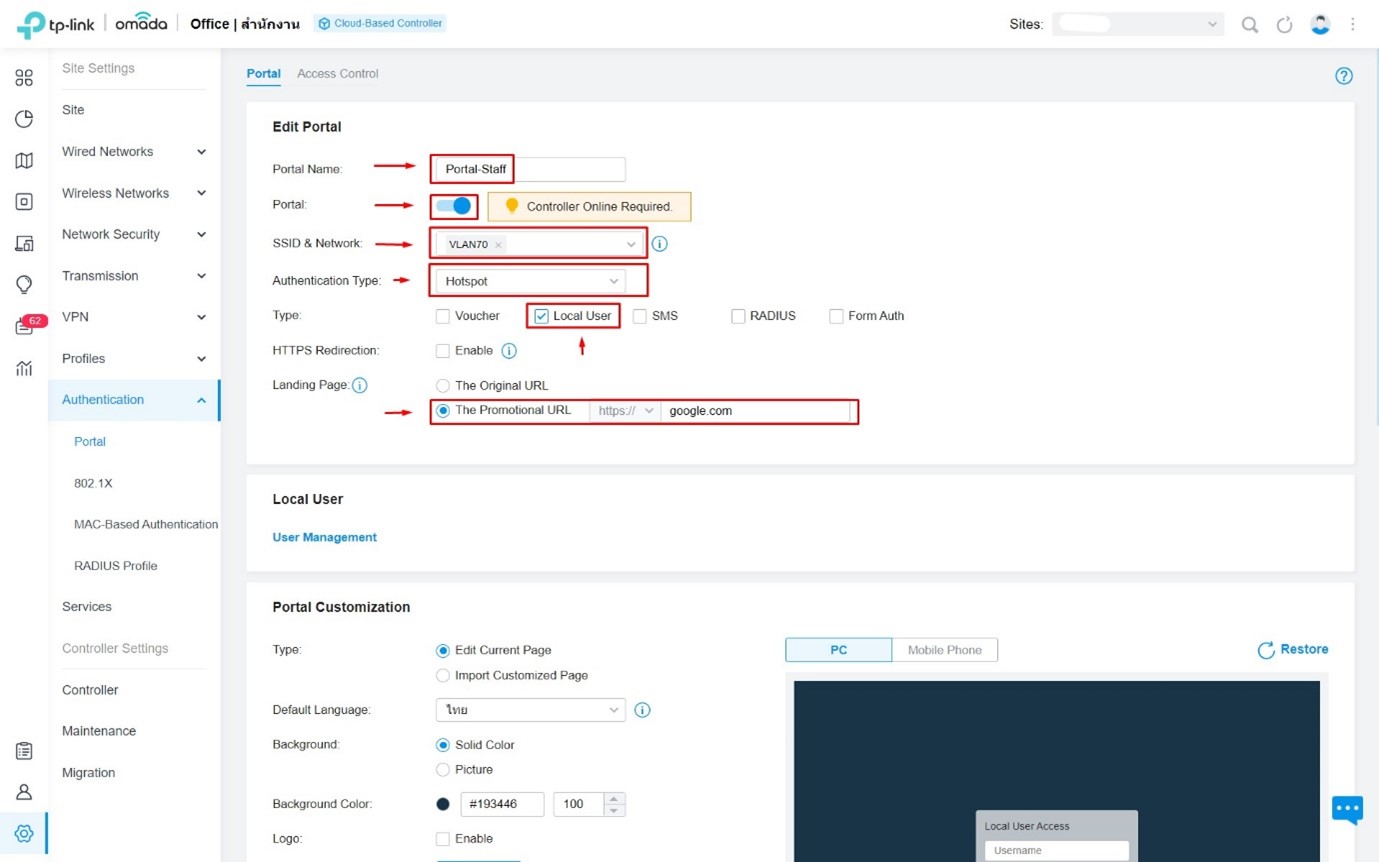1379x862 pixels.
Task: Expand Transmission menu
Action: coord(134,276)
